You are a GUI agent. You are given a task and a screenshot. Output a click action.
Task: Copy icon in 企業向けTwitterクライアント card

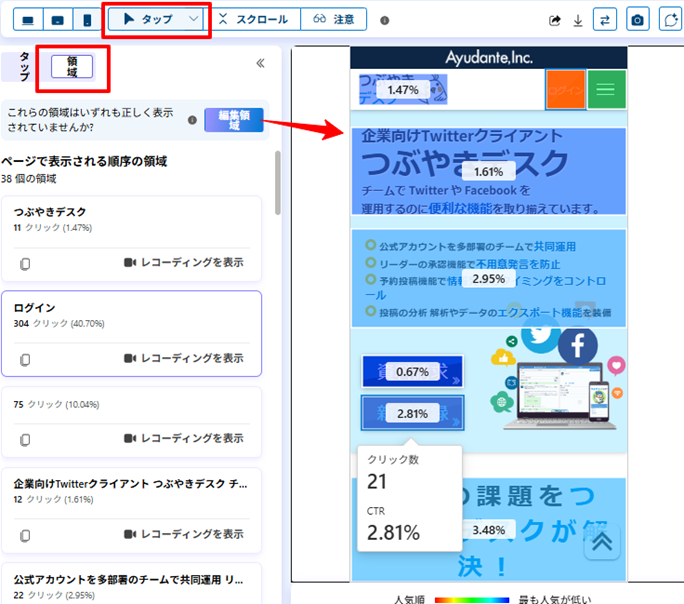pos(25,536)
